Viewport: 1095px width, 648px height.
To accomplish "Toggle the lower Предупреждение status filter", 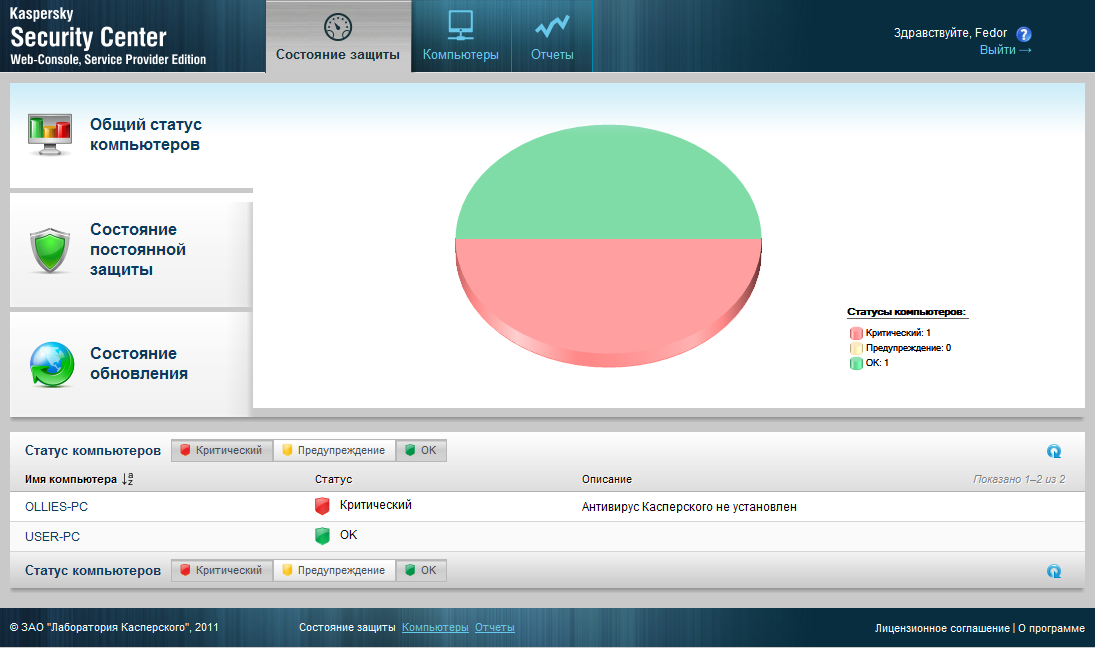I will point(335,570).
